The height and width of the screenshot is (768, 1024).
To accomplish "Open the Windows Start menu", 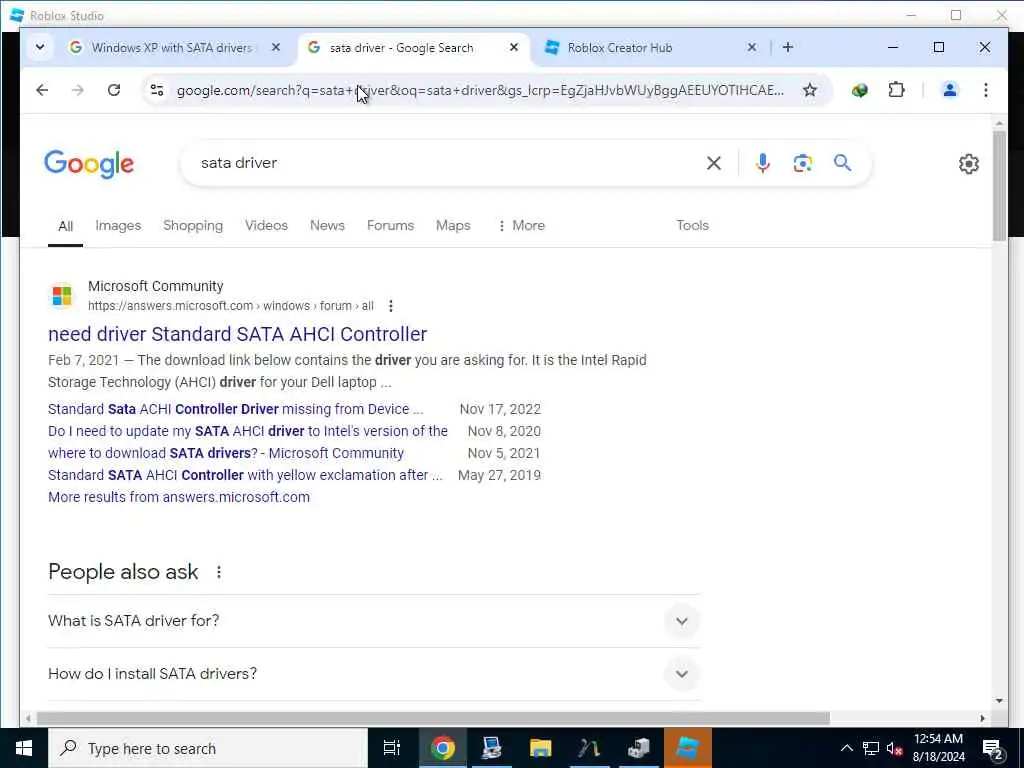I will tap(24, 748).
